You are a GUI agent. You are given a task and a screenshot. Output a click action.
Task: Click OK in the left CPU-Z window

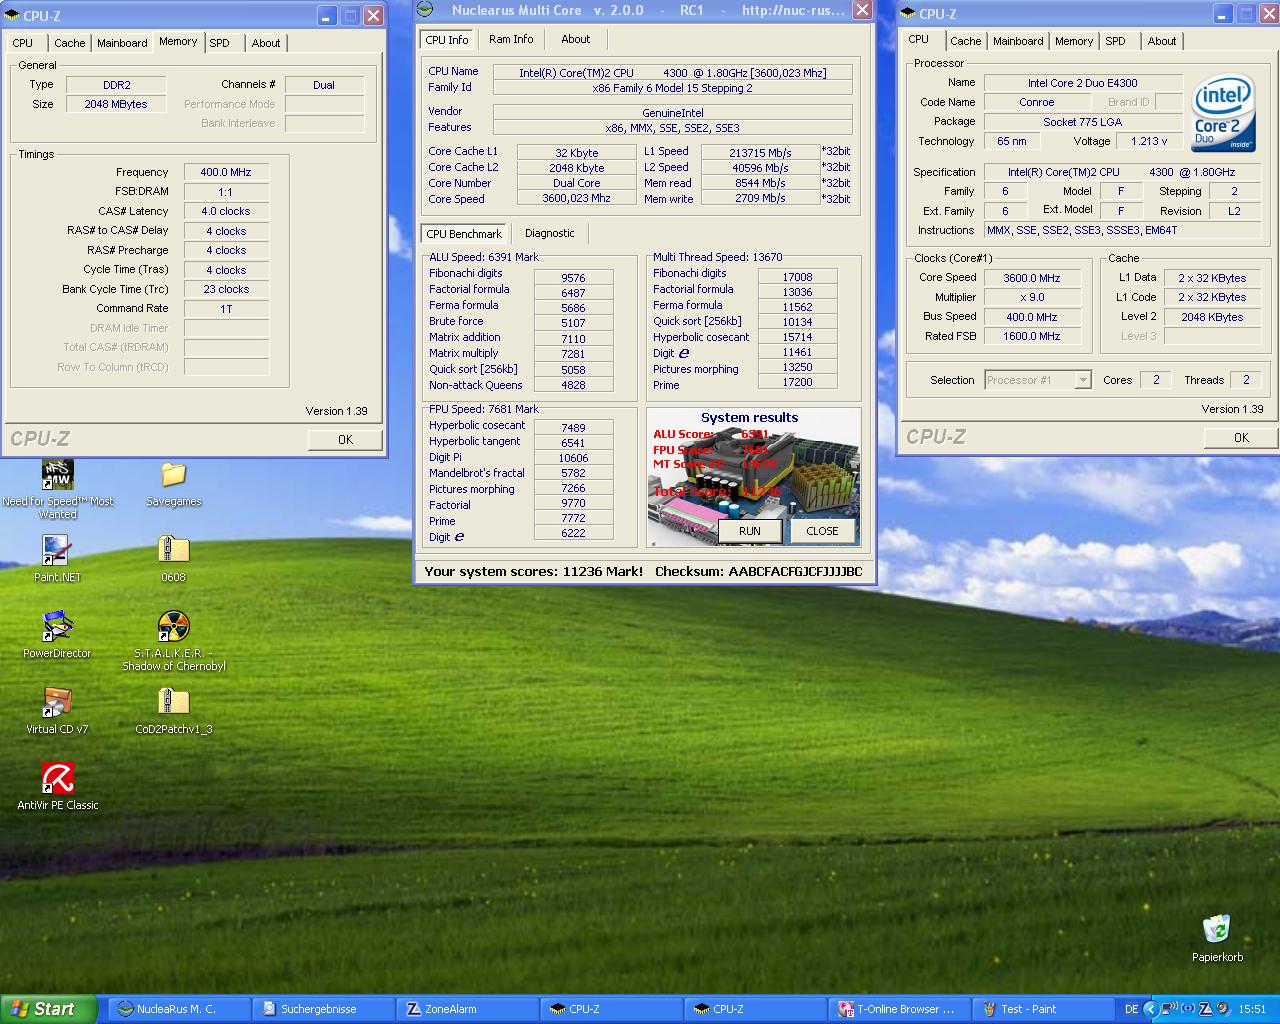(345, 439)
